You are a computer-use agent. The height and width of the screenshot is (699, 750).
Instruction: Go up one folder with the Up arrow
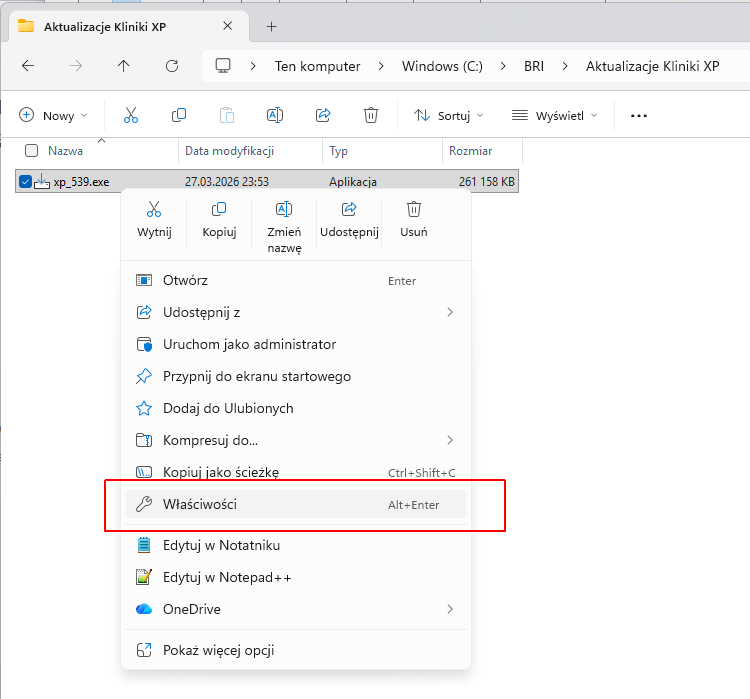[x=123, y=66]
